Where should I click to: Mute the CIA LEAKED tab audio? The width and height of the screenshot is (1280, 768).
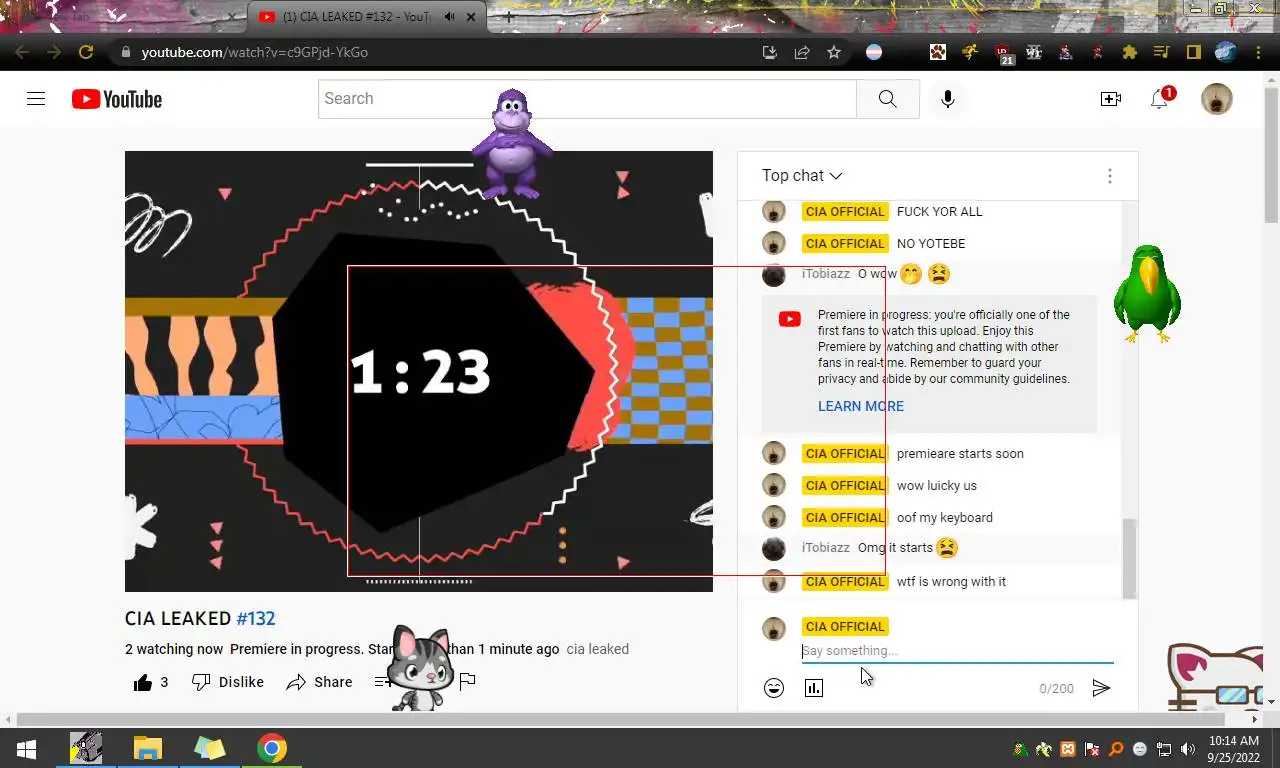click(x=450, y=17)
